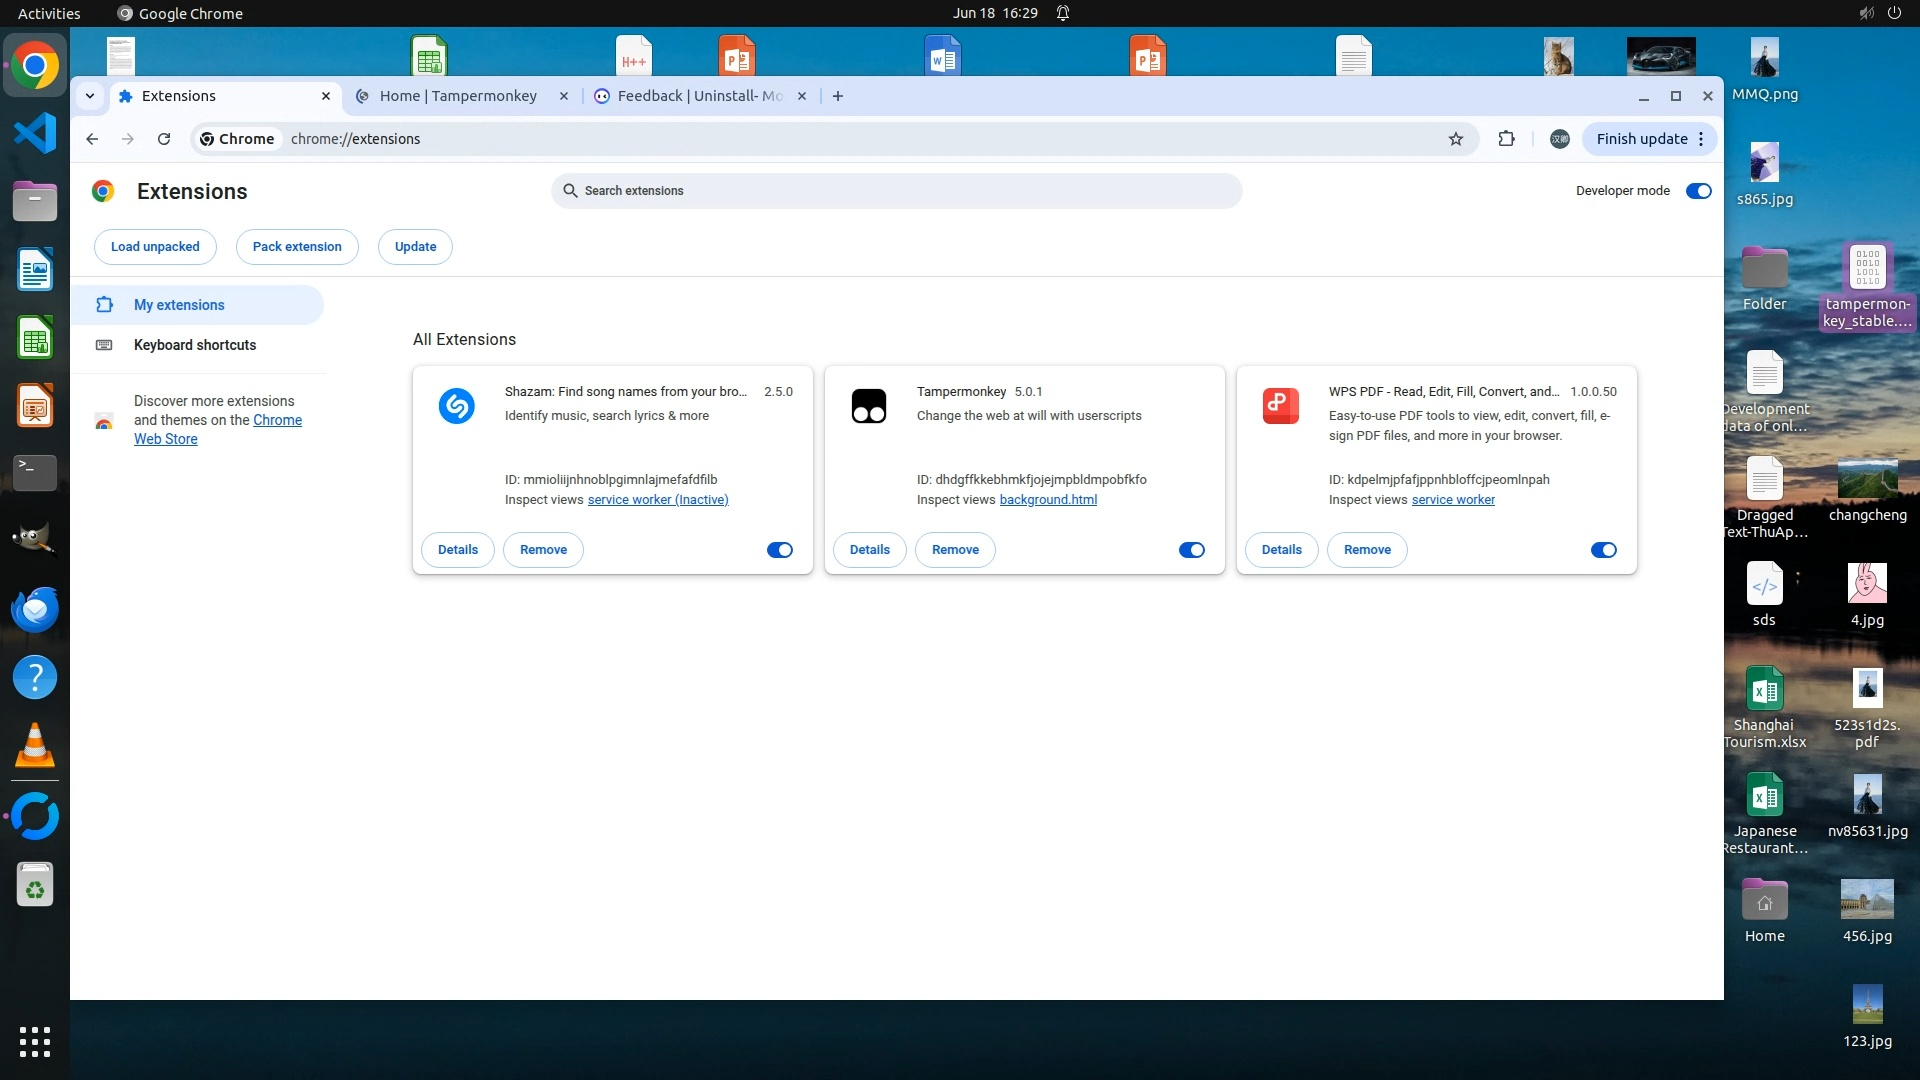Click the Shazam extension logo
The image size is (1920, 1080).
tap(456, 406)
